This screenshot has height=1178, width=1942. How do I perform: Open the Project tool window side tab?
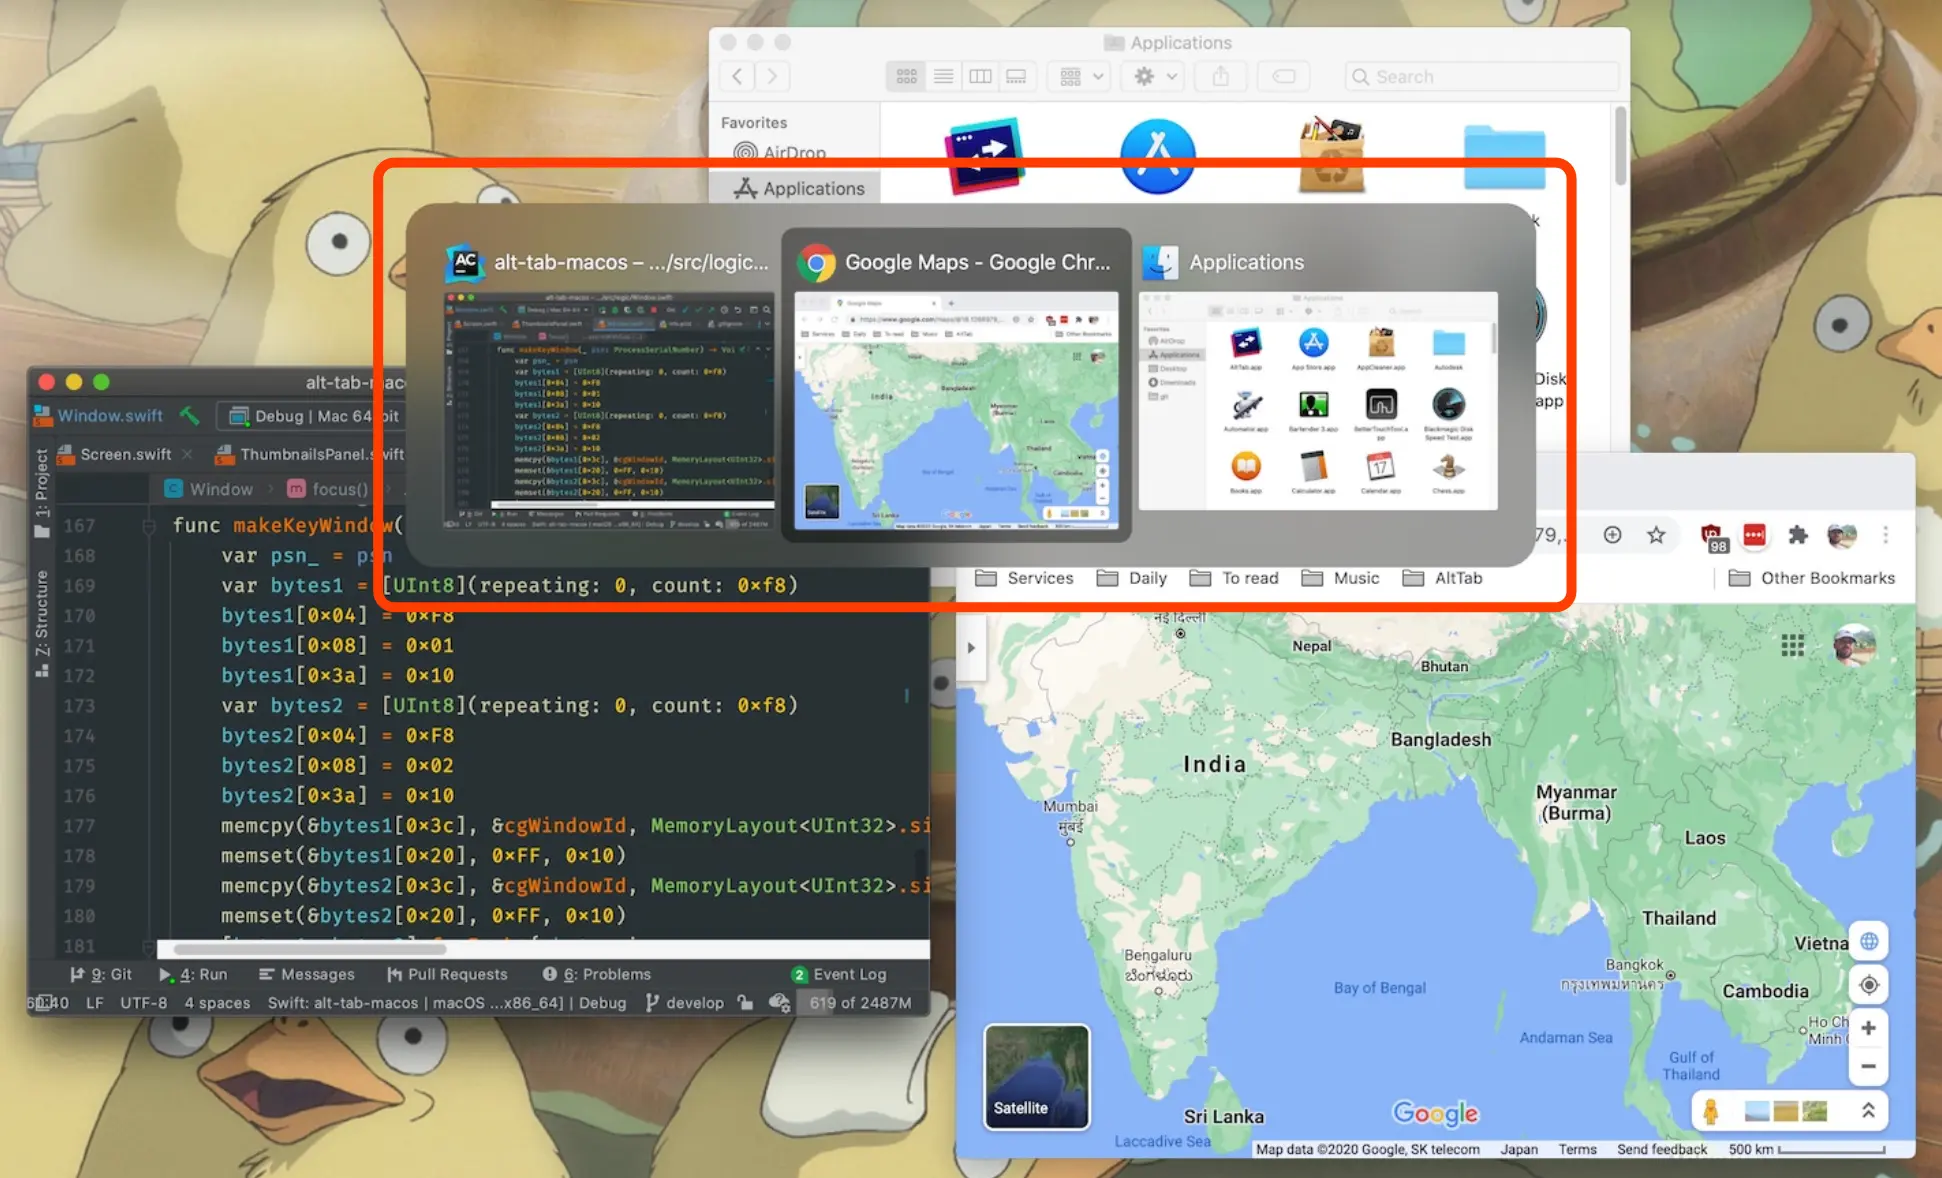[x=42, y=492]
